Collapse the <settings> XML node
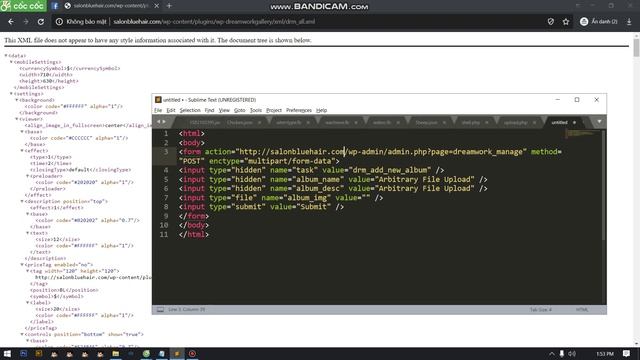640x360 pixels. pos(11,94)
